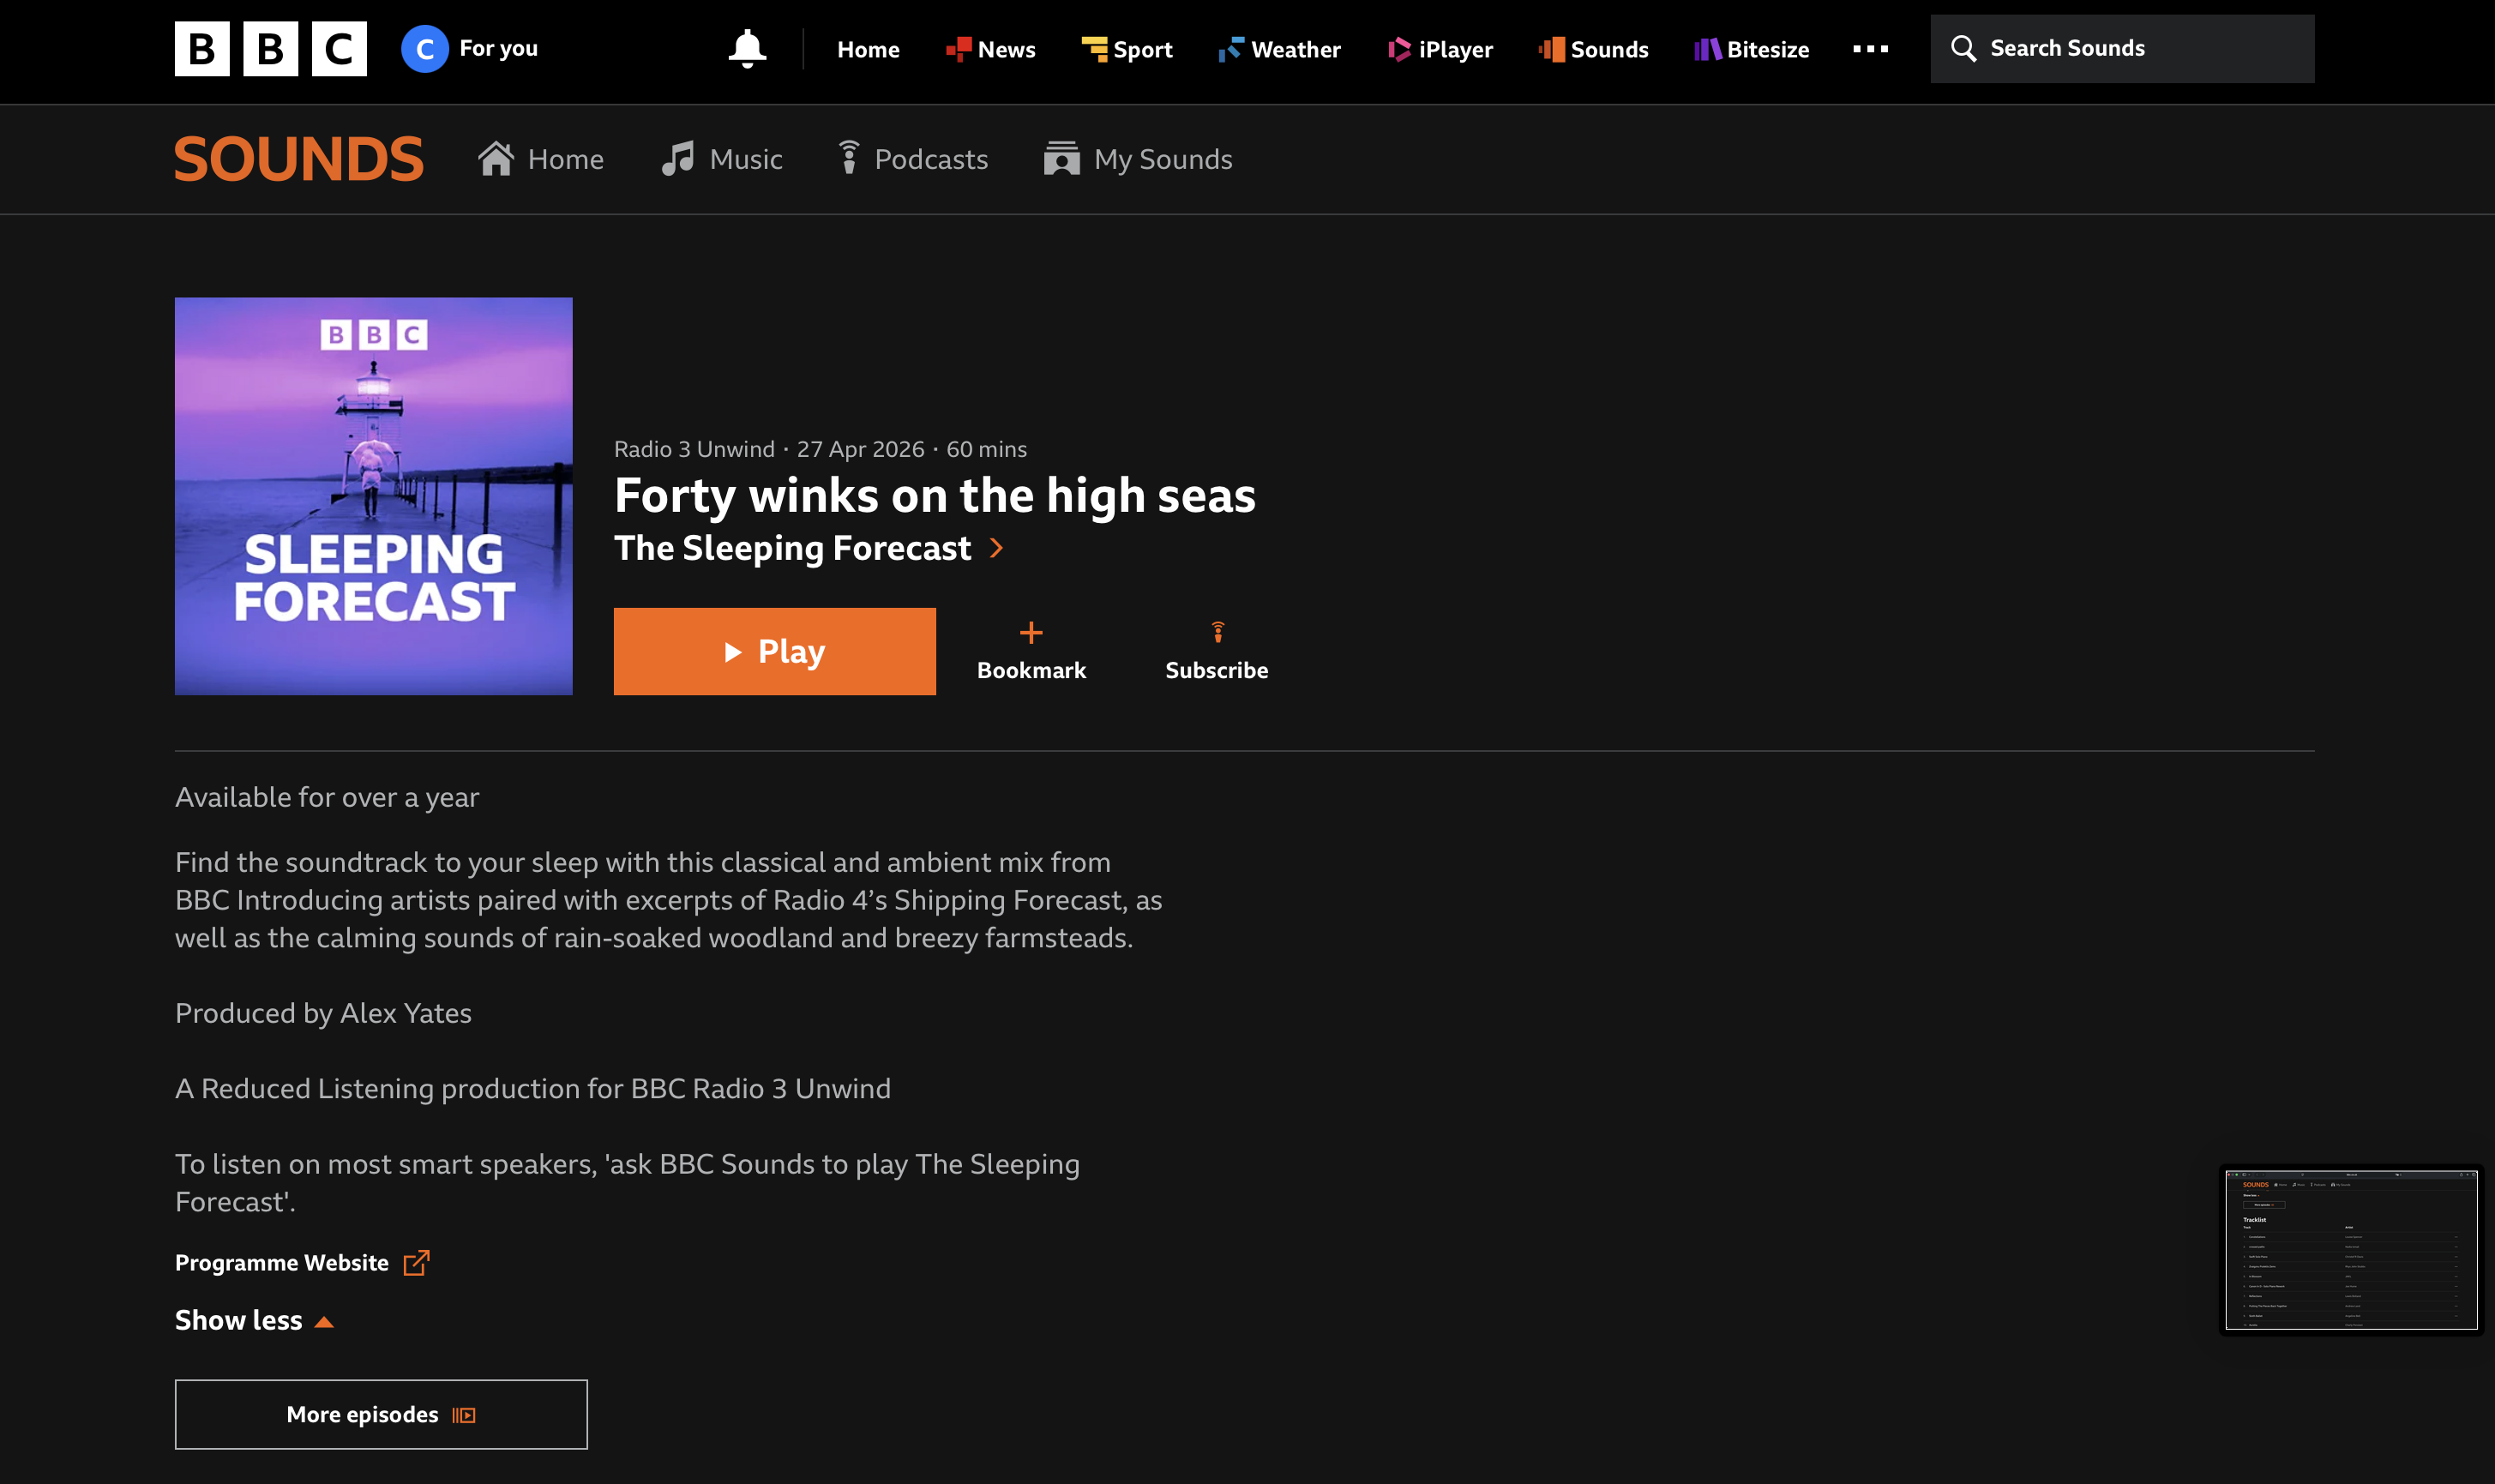Click the '27 Apr 2026' date text
The height and width of the screenshot is (1484, 2495).
pos(860,449)
